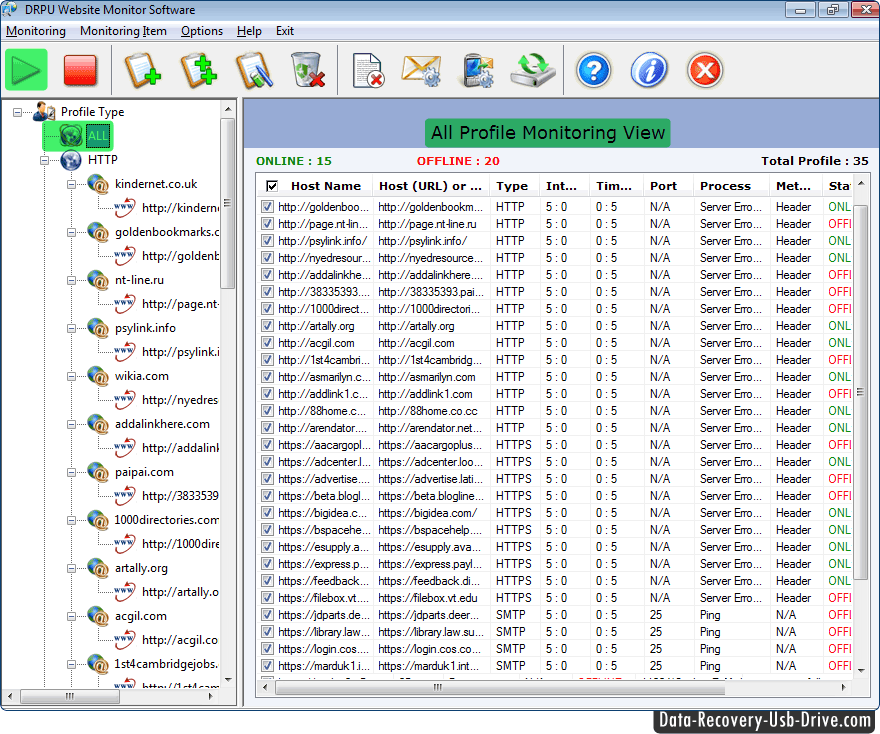880x734 pixels.
Task: Open the computer settings gear icon
Action: click(x=478, y=70)
